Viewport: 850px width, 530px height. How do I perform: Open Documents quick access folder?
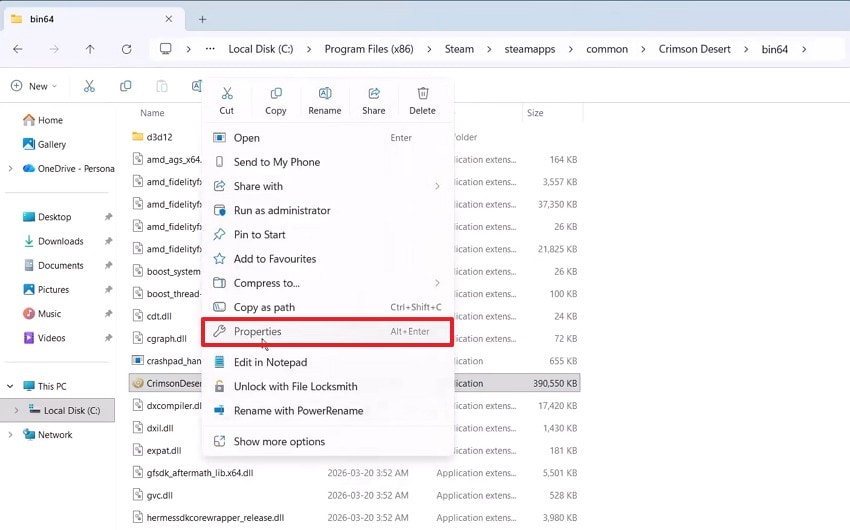click(53, 266)
